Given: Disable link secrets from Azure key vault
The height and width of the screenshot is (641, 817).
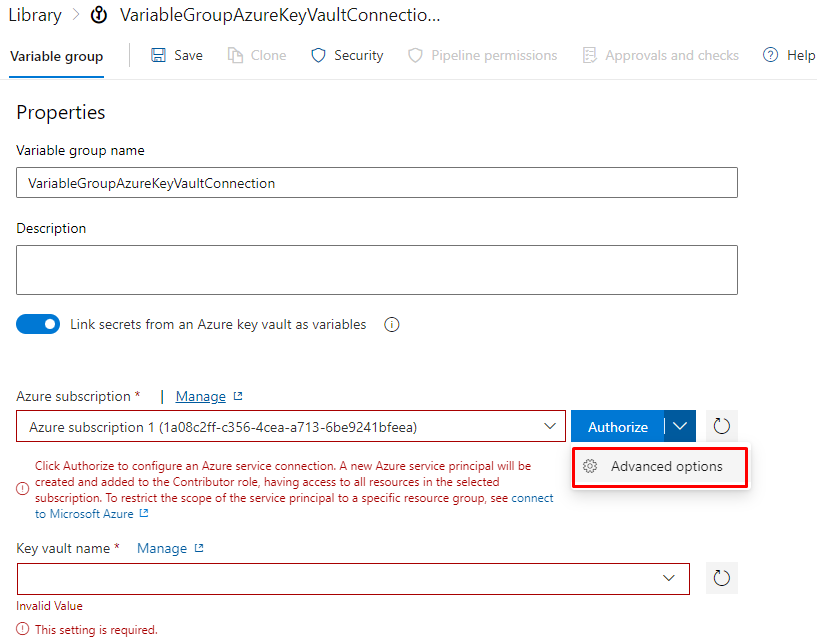Looking at the screenshot, I should coord(38,325).
